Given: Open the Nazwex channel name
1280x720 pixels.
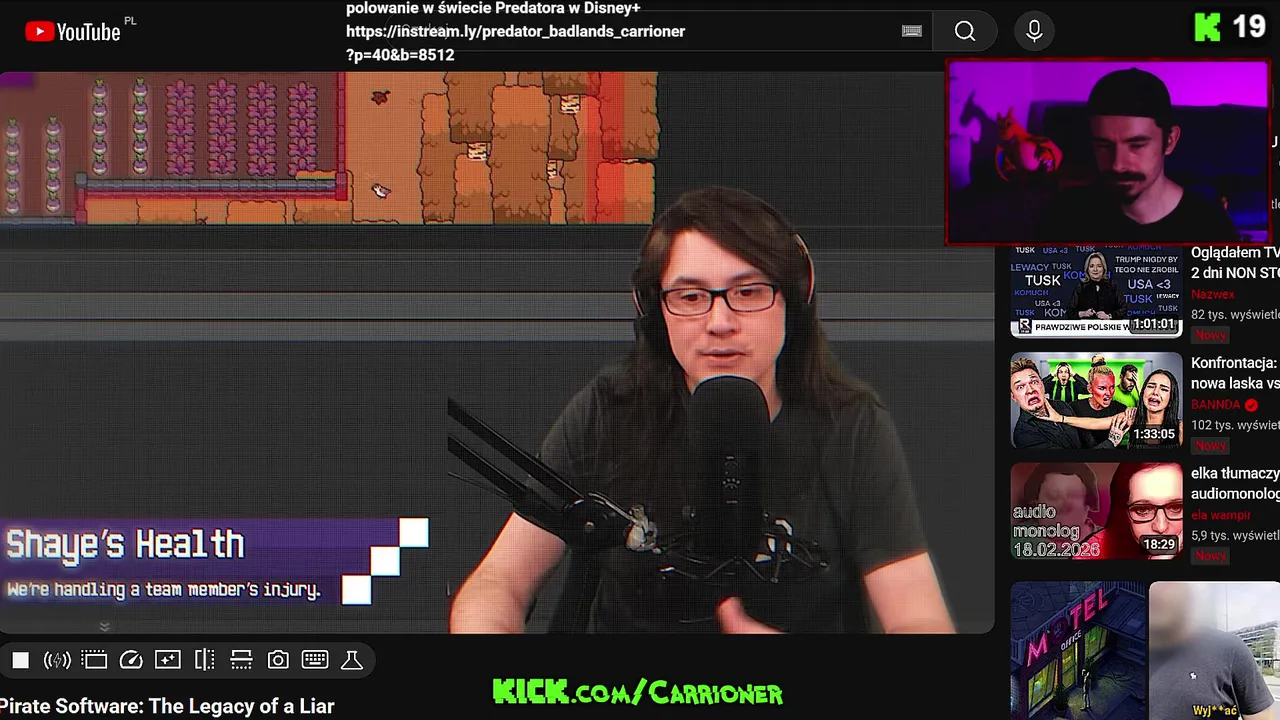Looking at the screenshot, I should point(1213,294).
